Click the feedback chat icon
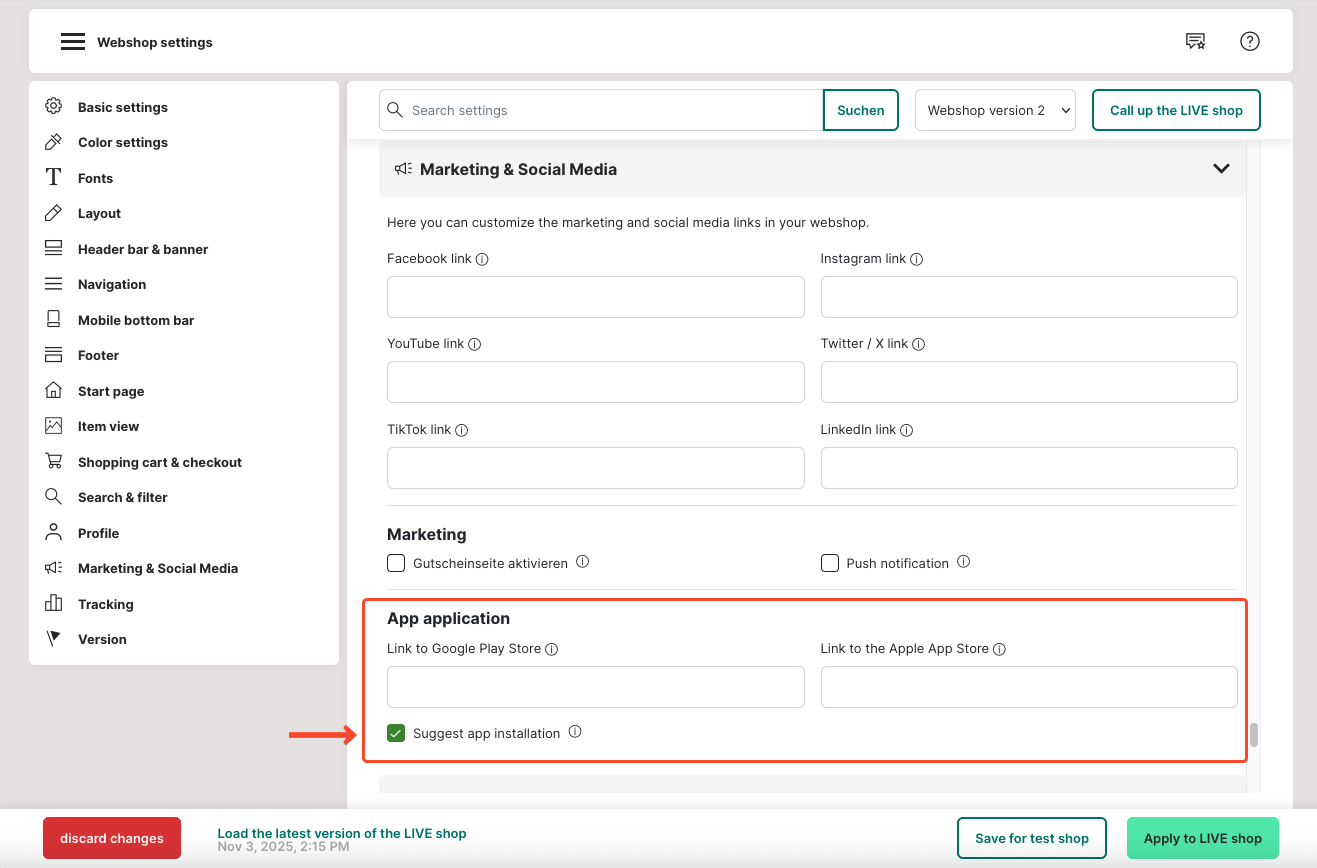Image resolution: width=1317 pixels, height=868 pixels. [1195, 41]
